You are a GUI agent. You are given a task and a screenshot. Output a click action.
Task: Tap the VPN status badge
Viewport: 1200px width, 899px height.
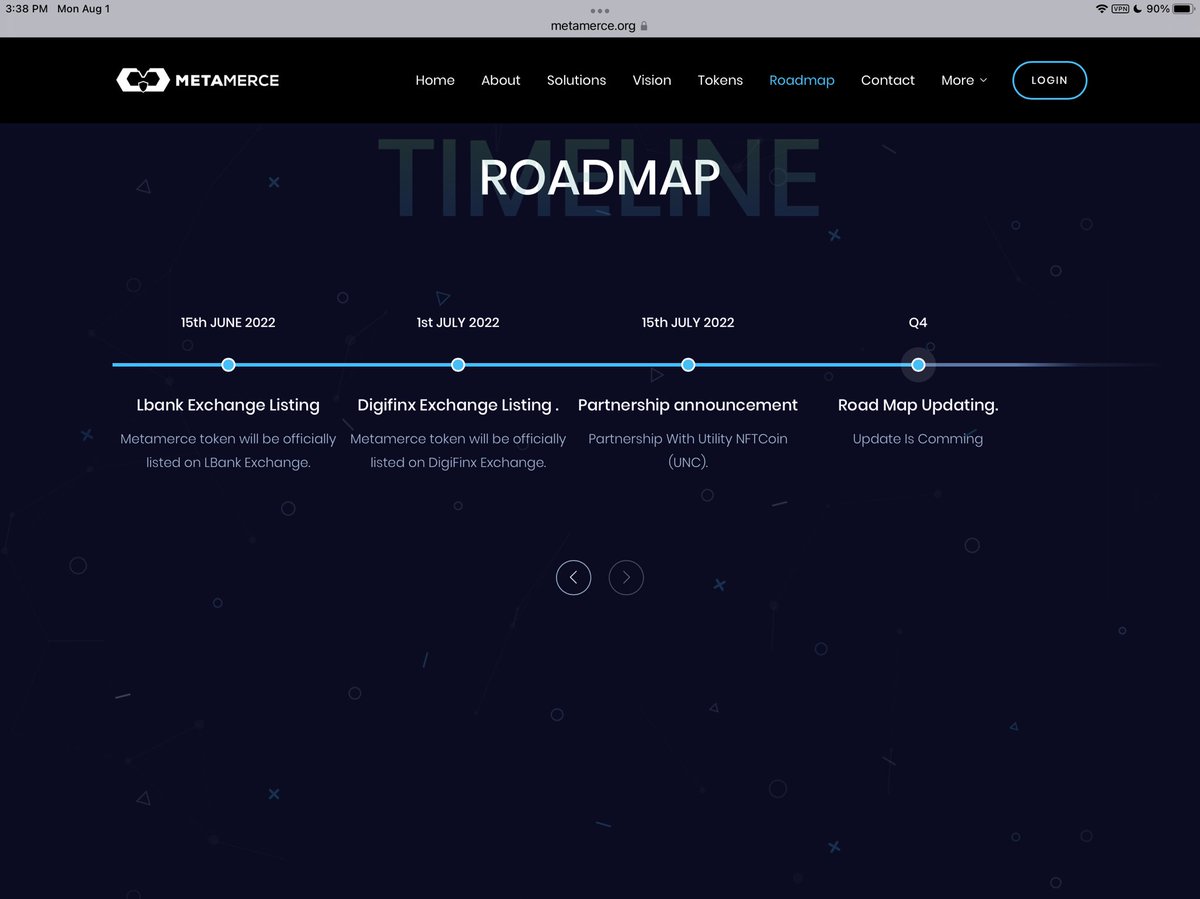point(1121,9)
